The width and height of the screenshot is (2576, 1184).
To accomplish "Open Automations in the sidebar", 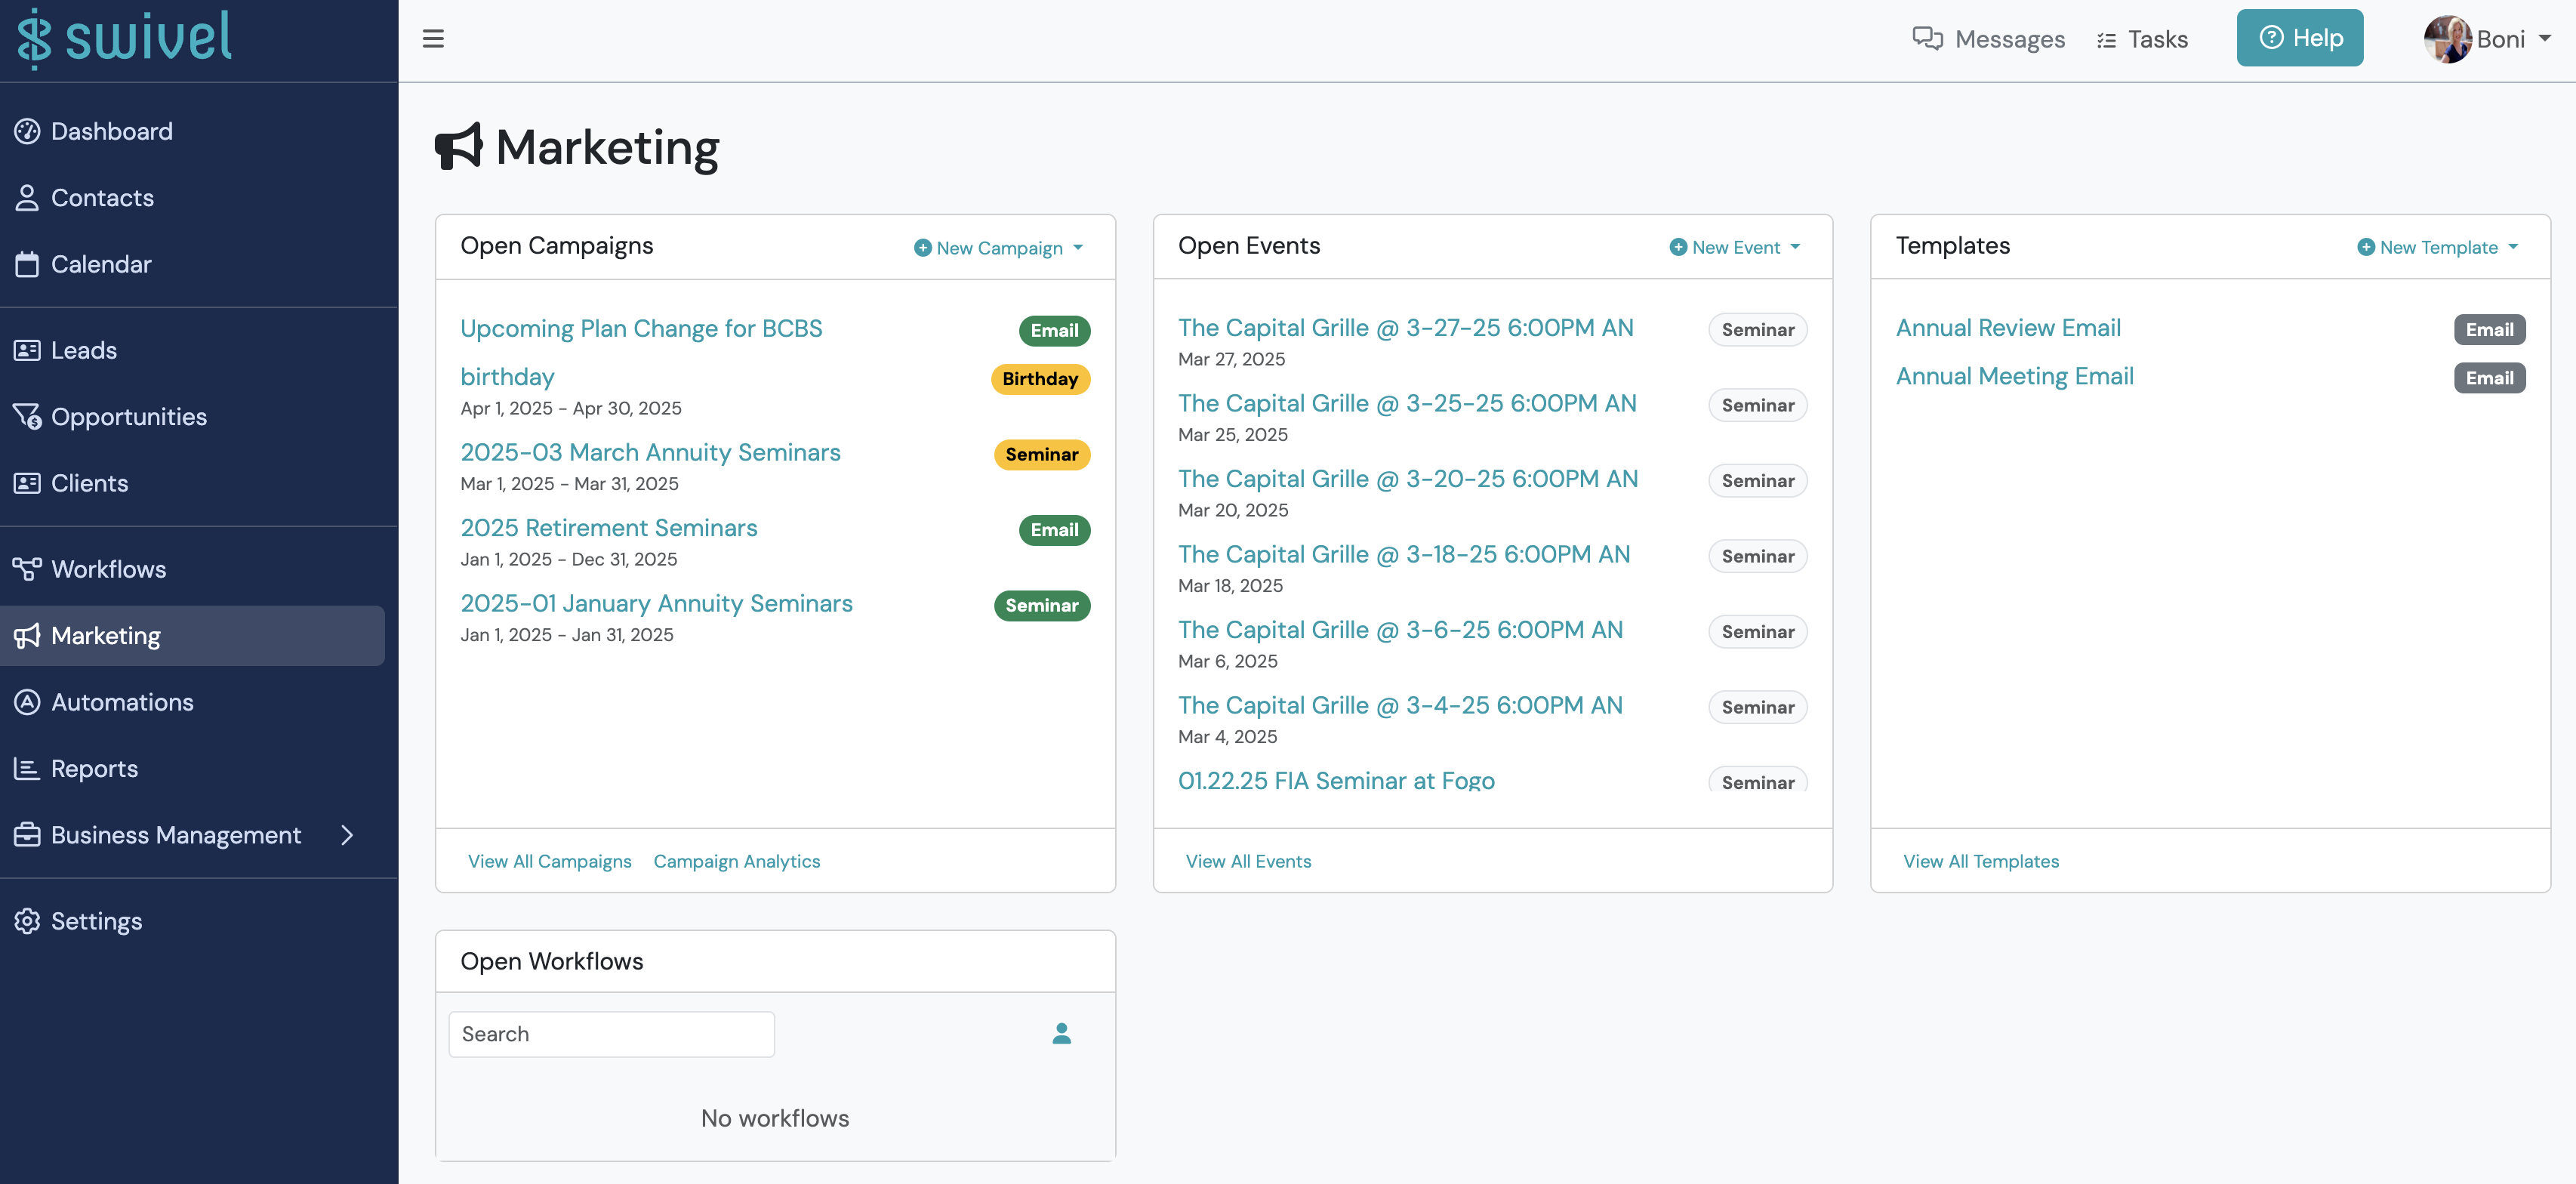I will click(x=104, y=702).
